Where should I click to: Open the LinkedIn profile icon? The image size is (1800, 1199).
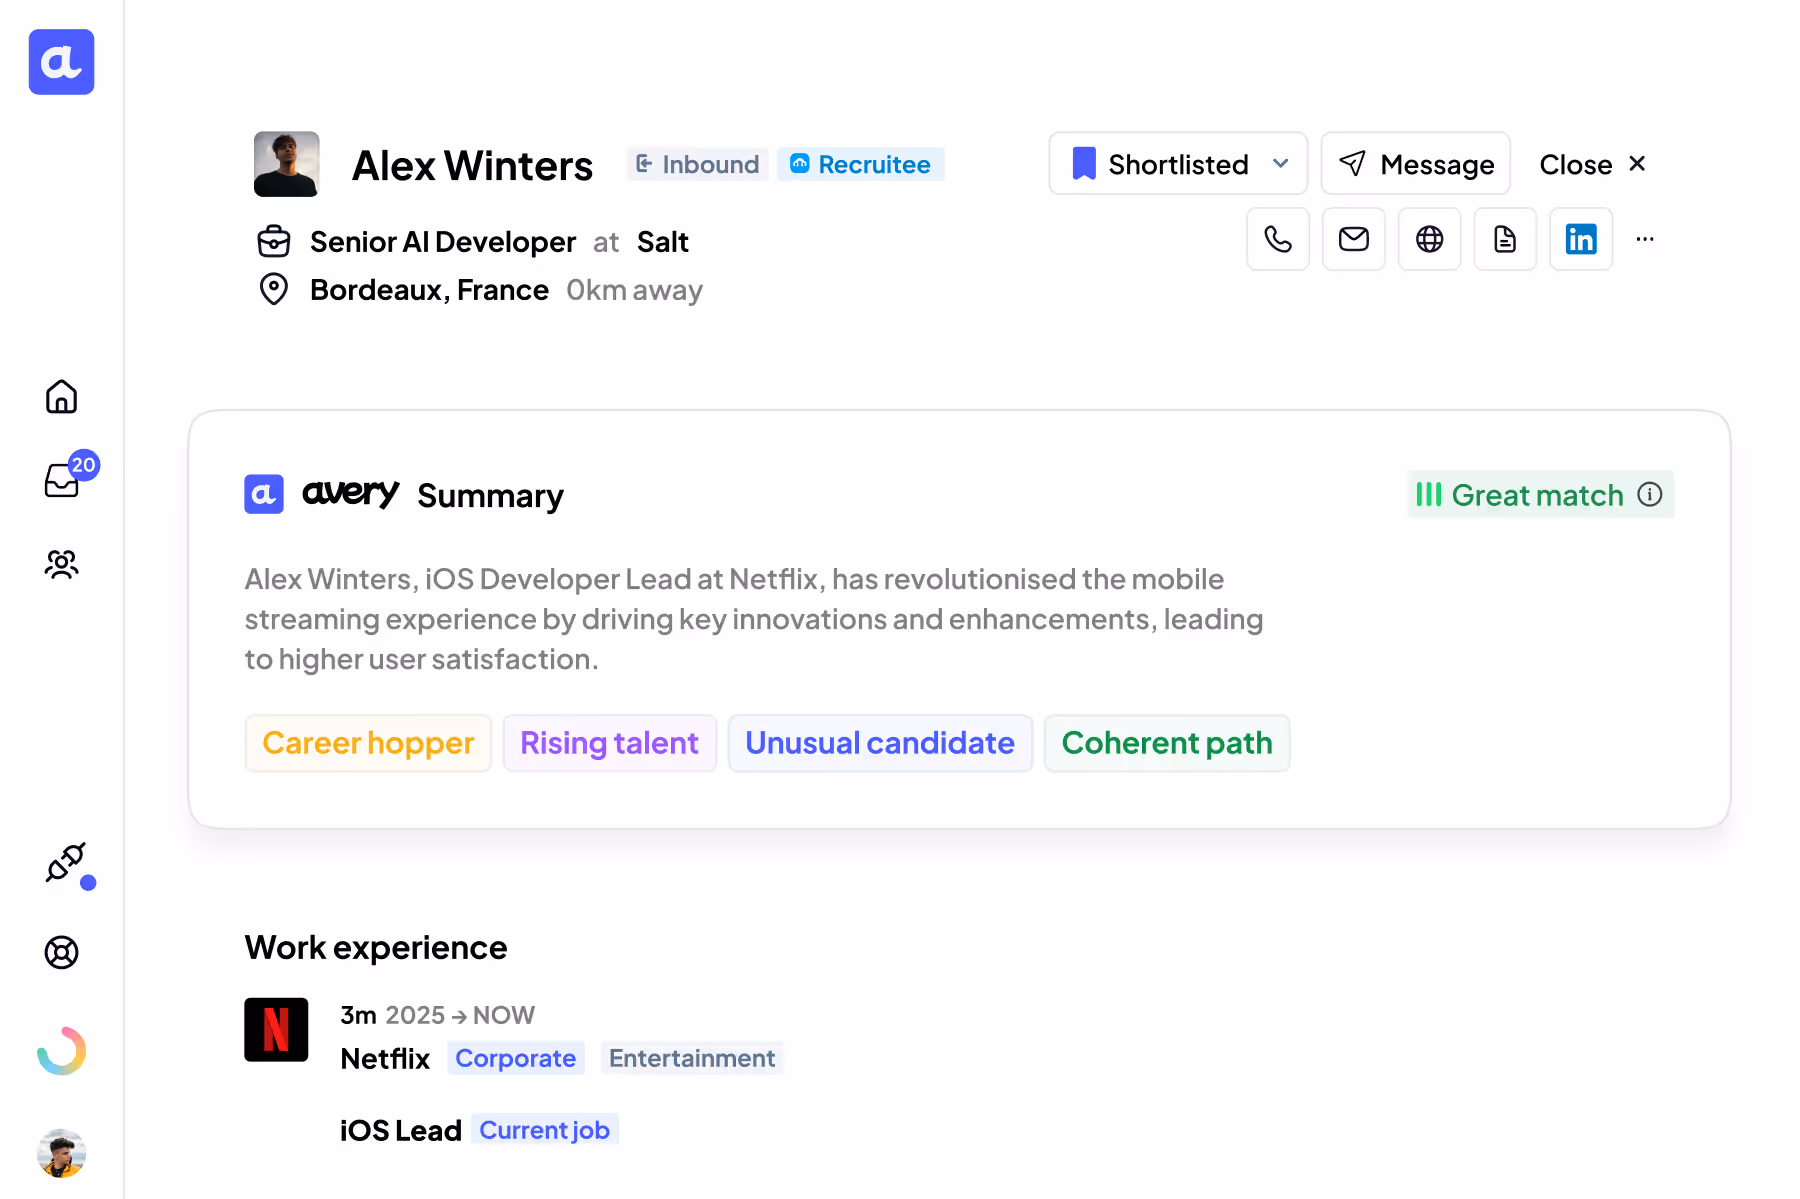tap(1581, 239)
